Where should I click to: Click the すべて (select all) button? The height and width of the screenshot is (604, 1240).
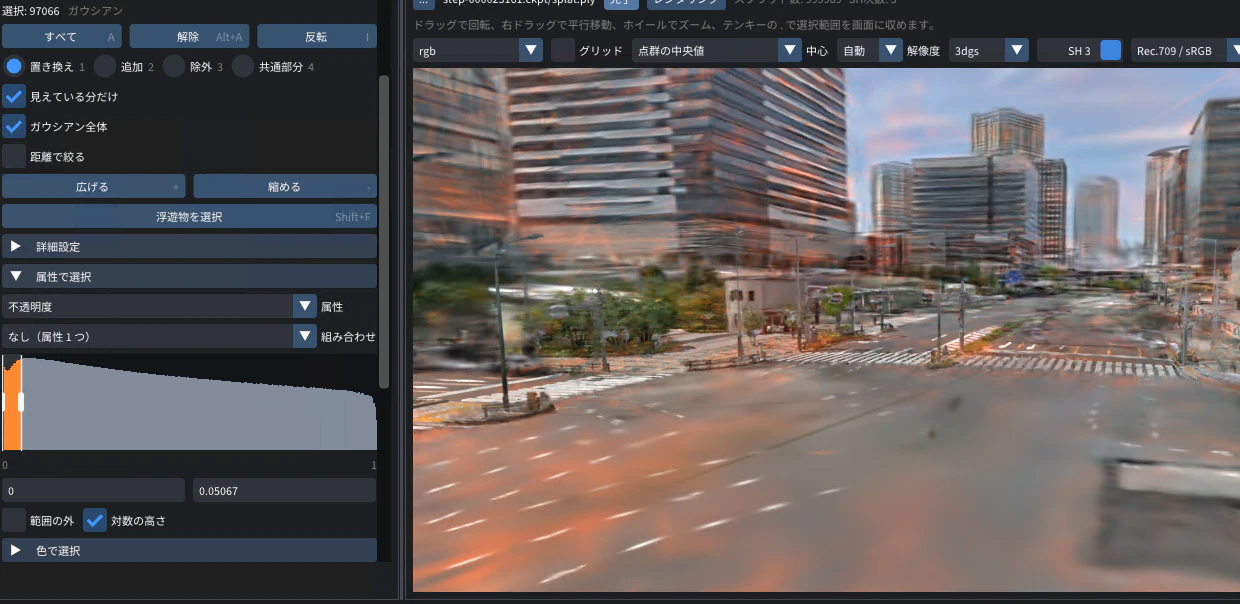62,36
